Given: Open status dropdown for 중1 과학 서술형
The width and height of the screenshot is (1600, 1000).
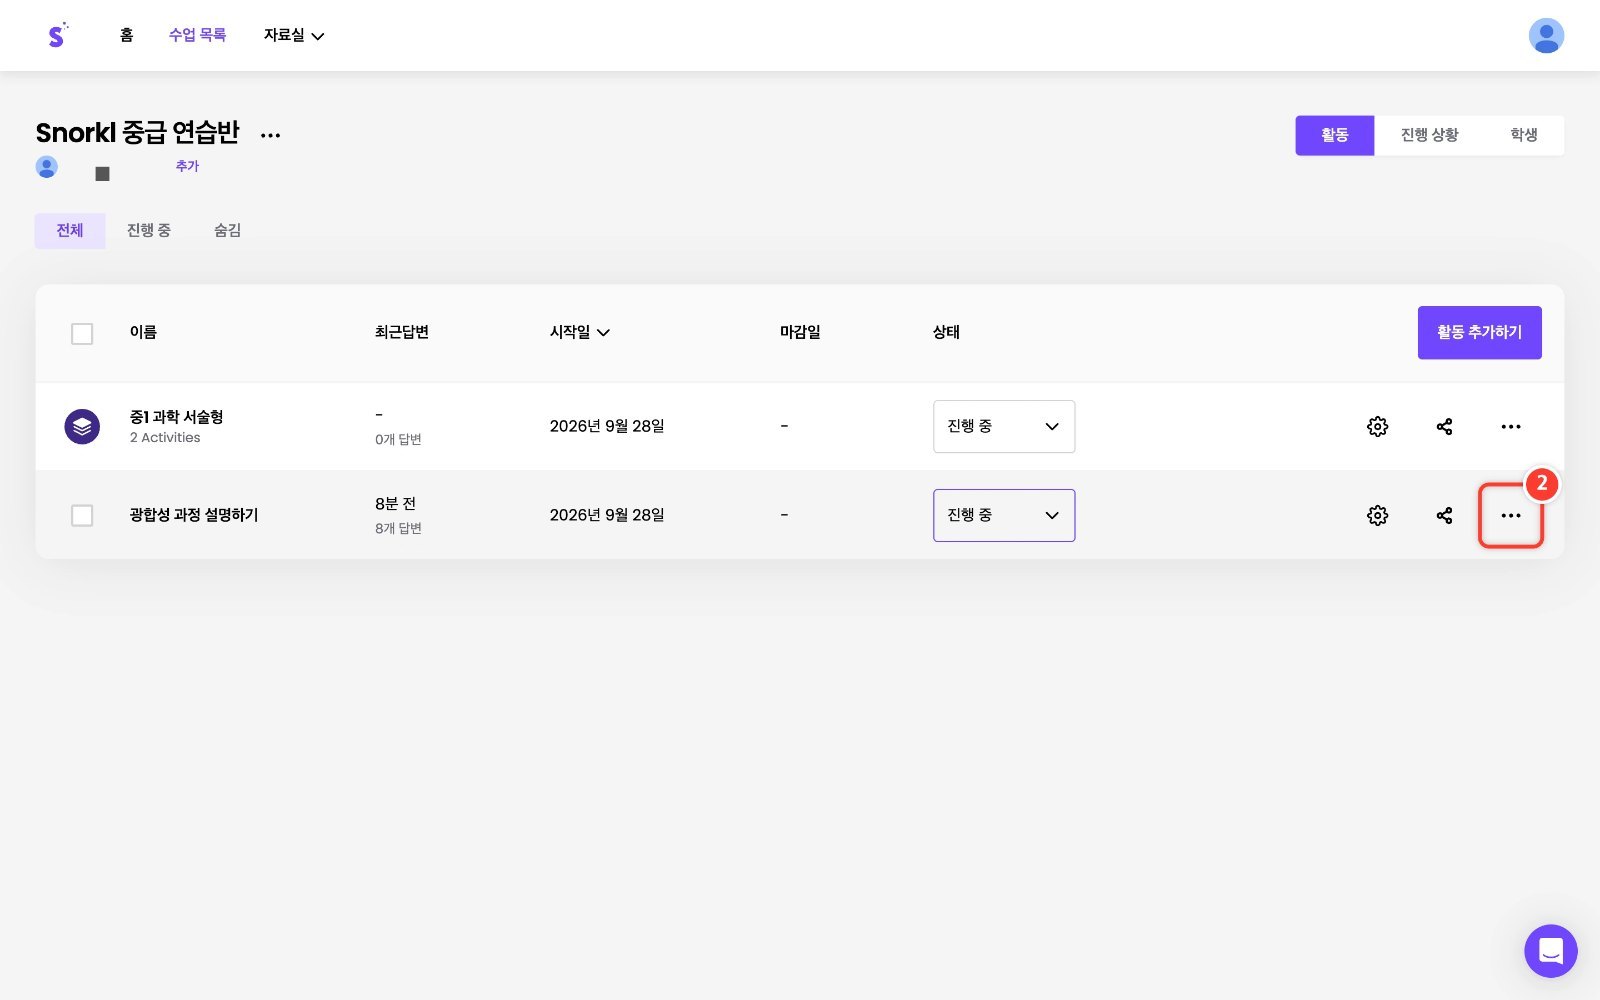Looking at the screenshot, I should click(1004, 427).
